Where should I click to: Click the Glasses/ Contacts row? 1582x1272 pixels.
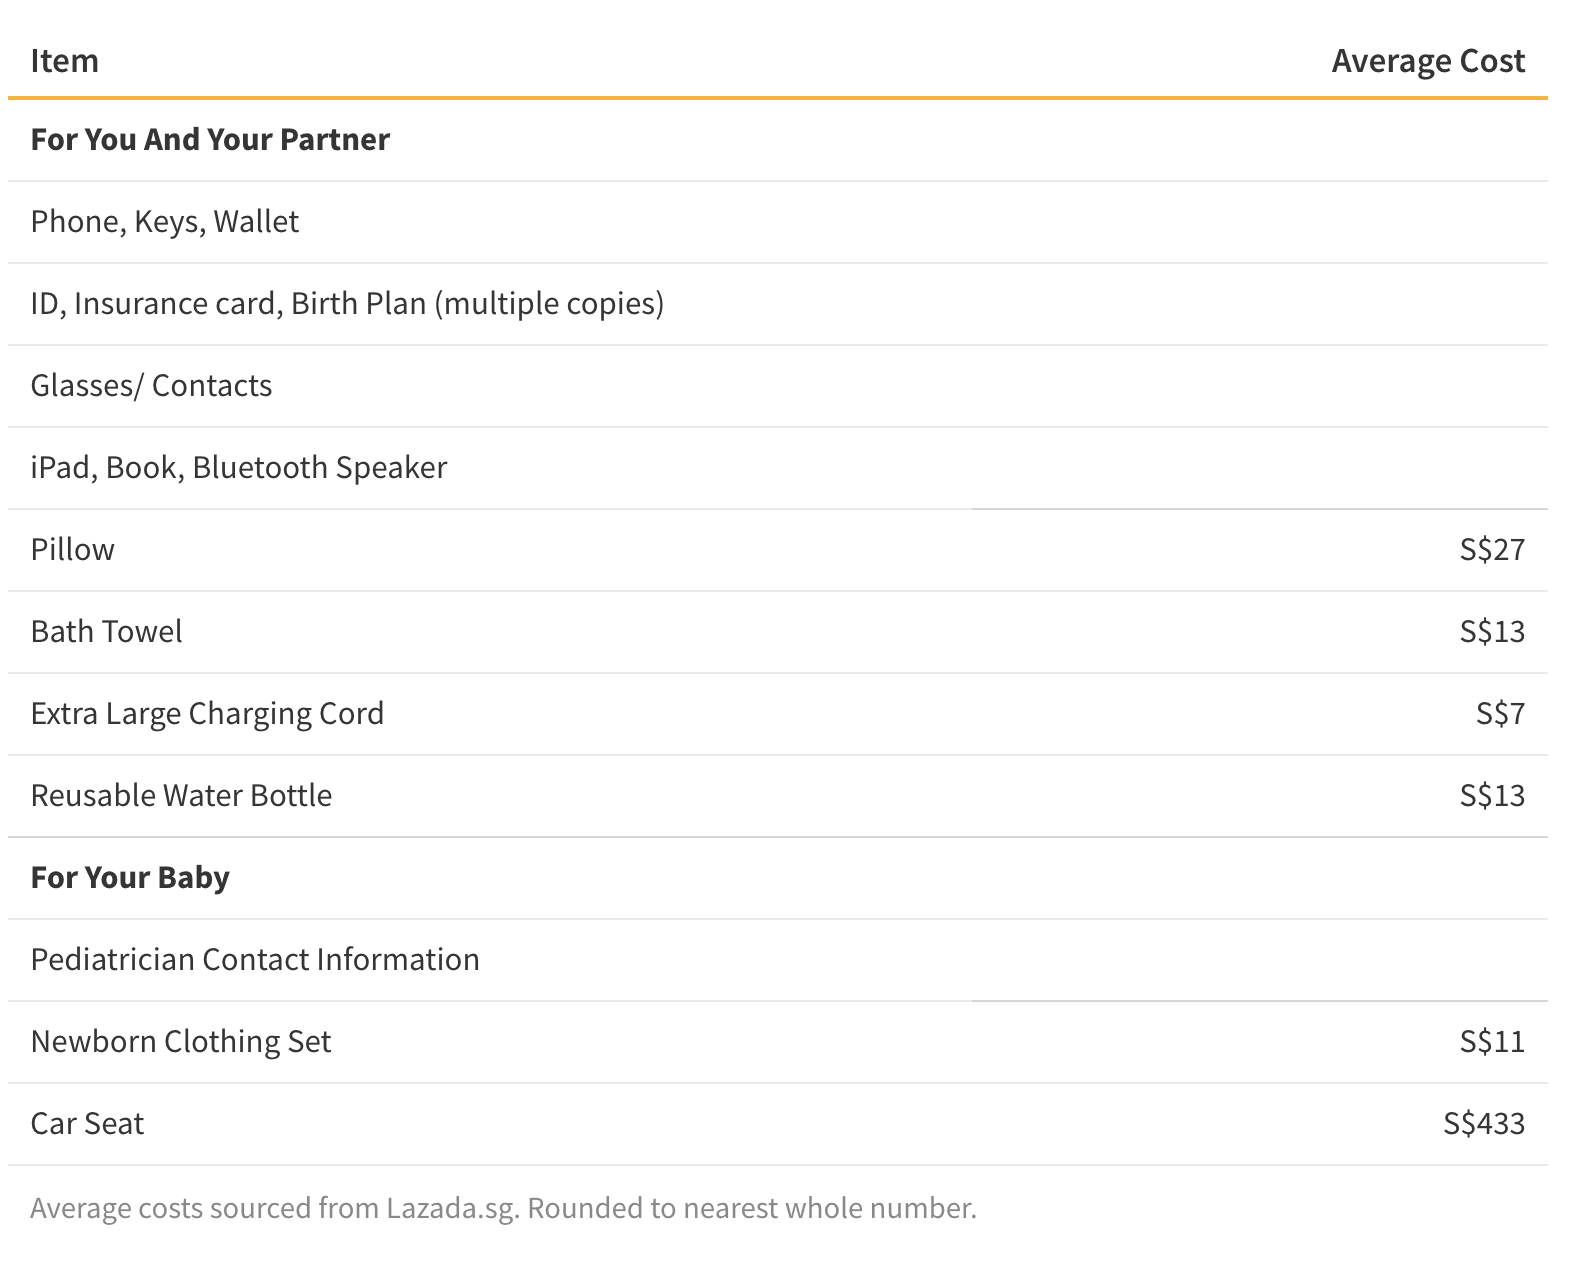click(778, 386)
